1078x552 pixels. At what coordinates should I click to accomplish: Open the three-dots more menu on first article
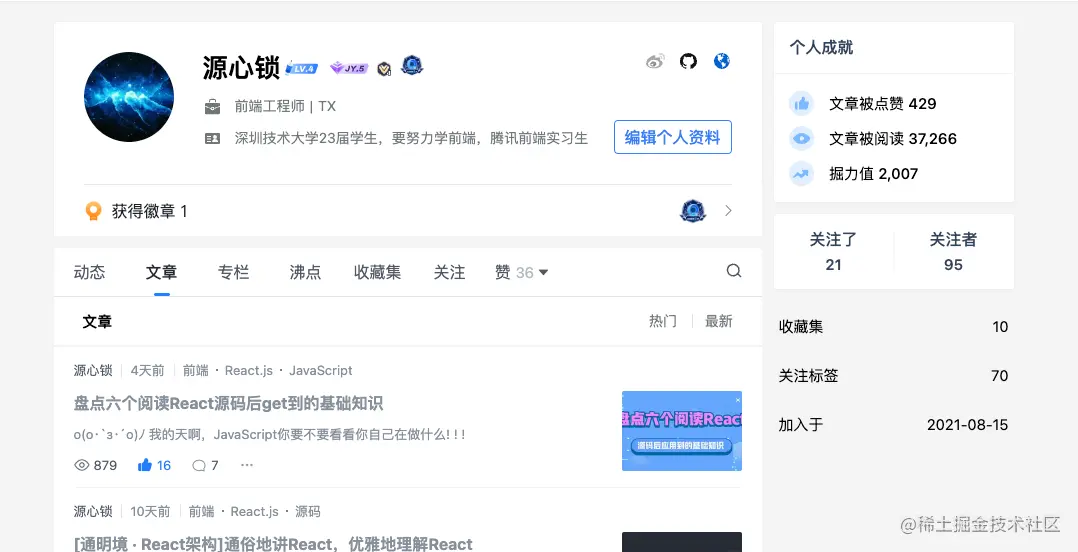(x=247, y=465)
